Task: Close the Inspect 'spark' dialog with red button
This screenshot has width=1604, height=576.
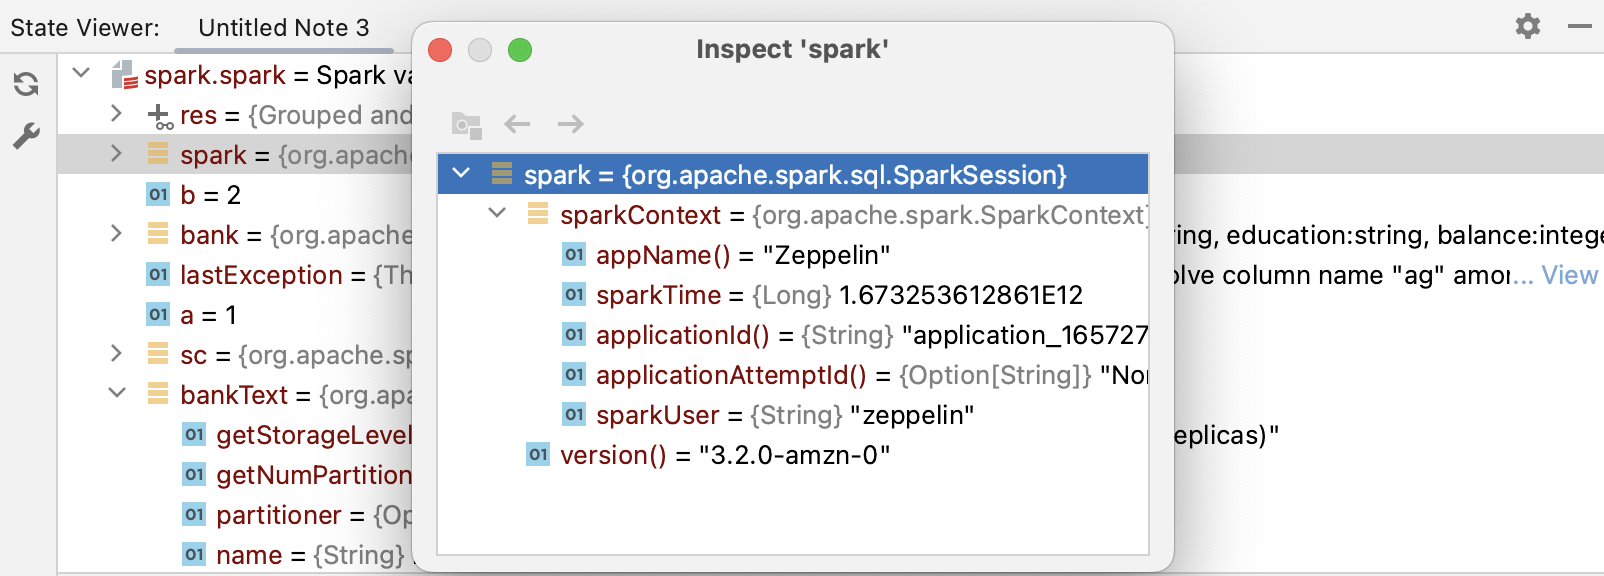Action: coord(440,50)
